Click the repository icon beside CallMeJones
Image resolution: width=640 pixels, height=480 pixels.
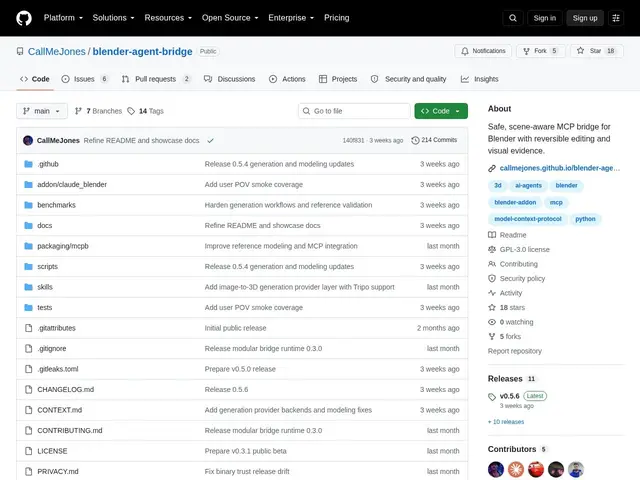tap(20, 51)
